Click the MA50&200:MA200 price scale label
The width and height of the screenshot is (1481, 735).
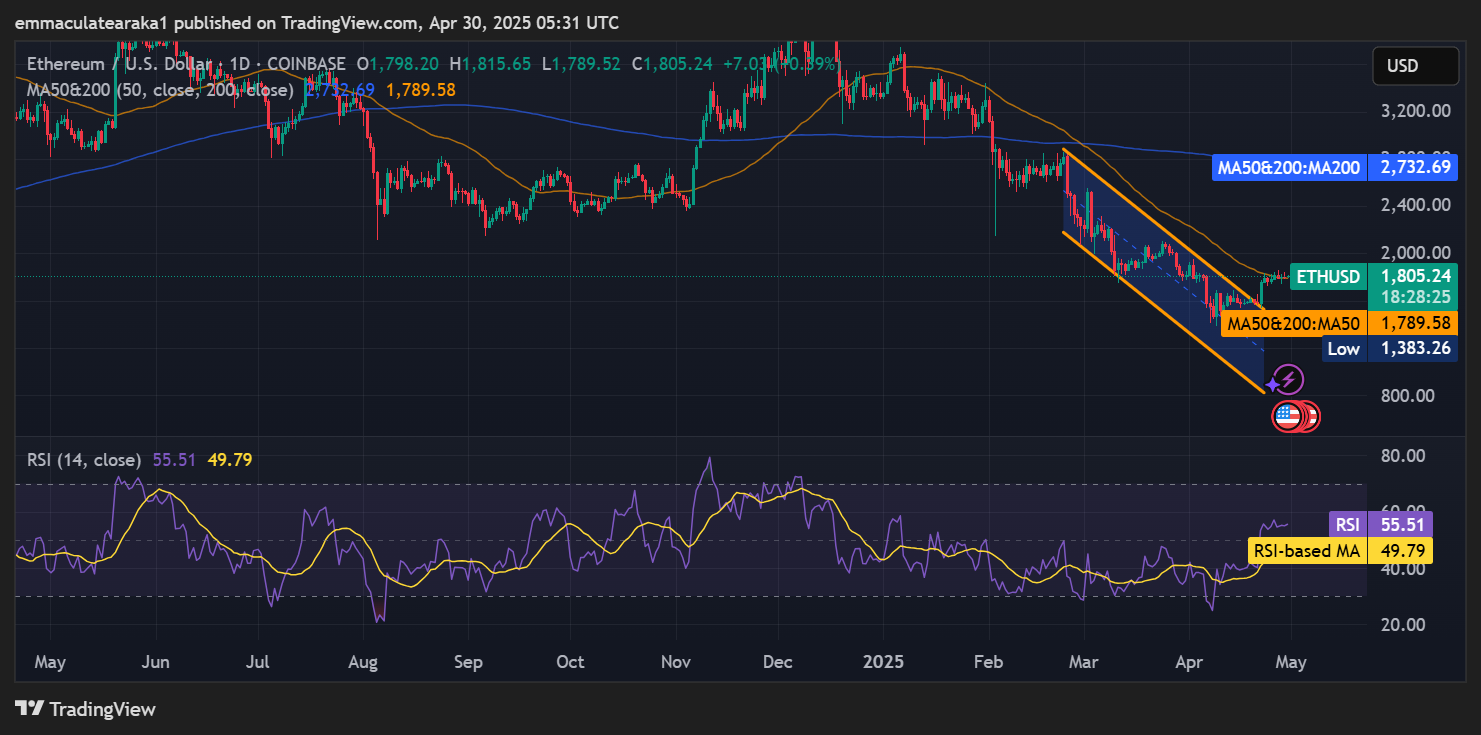click(1288, 167)
